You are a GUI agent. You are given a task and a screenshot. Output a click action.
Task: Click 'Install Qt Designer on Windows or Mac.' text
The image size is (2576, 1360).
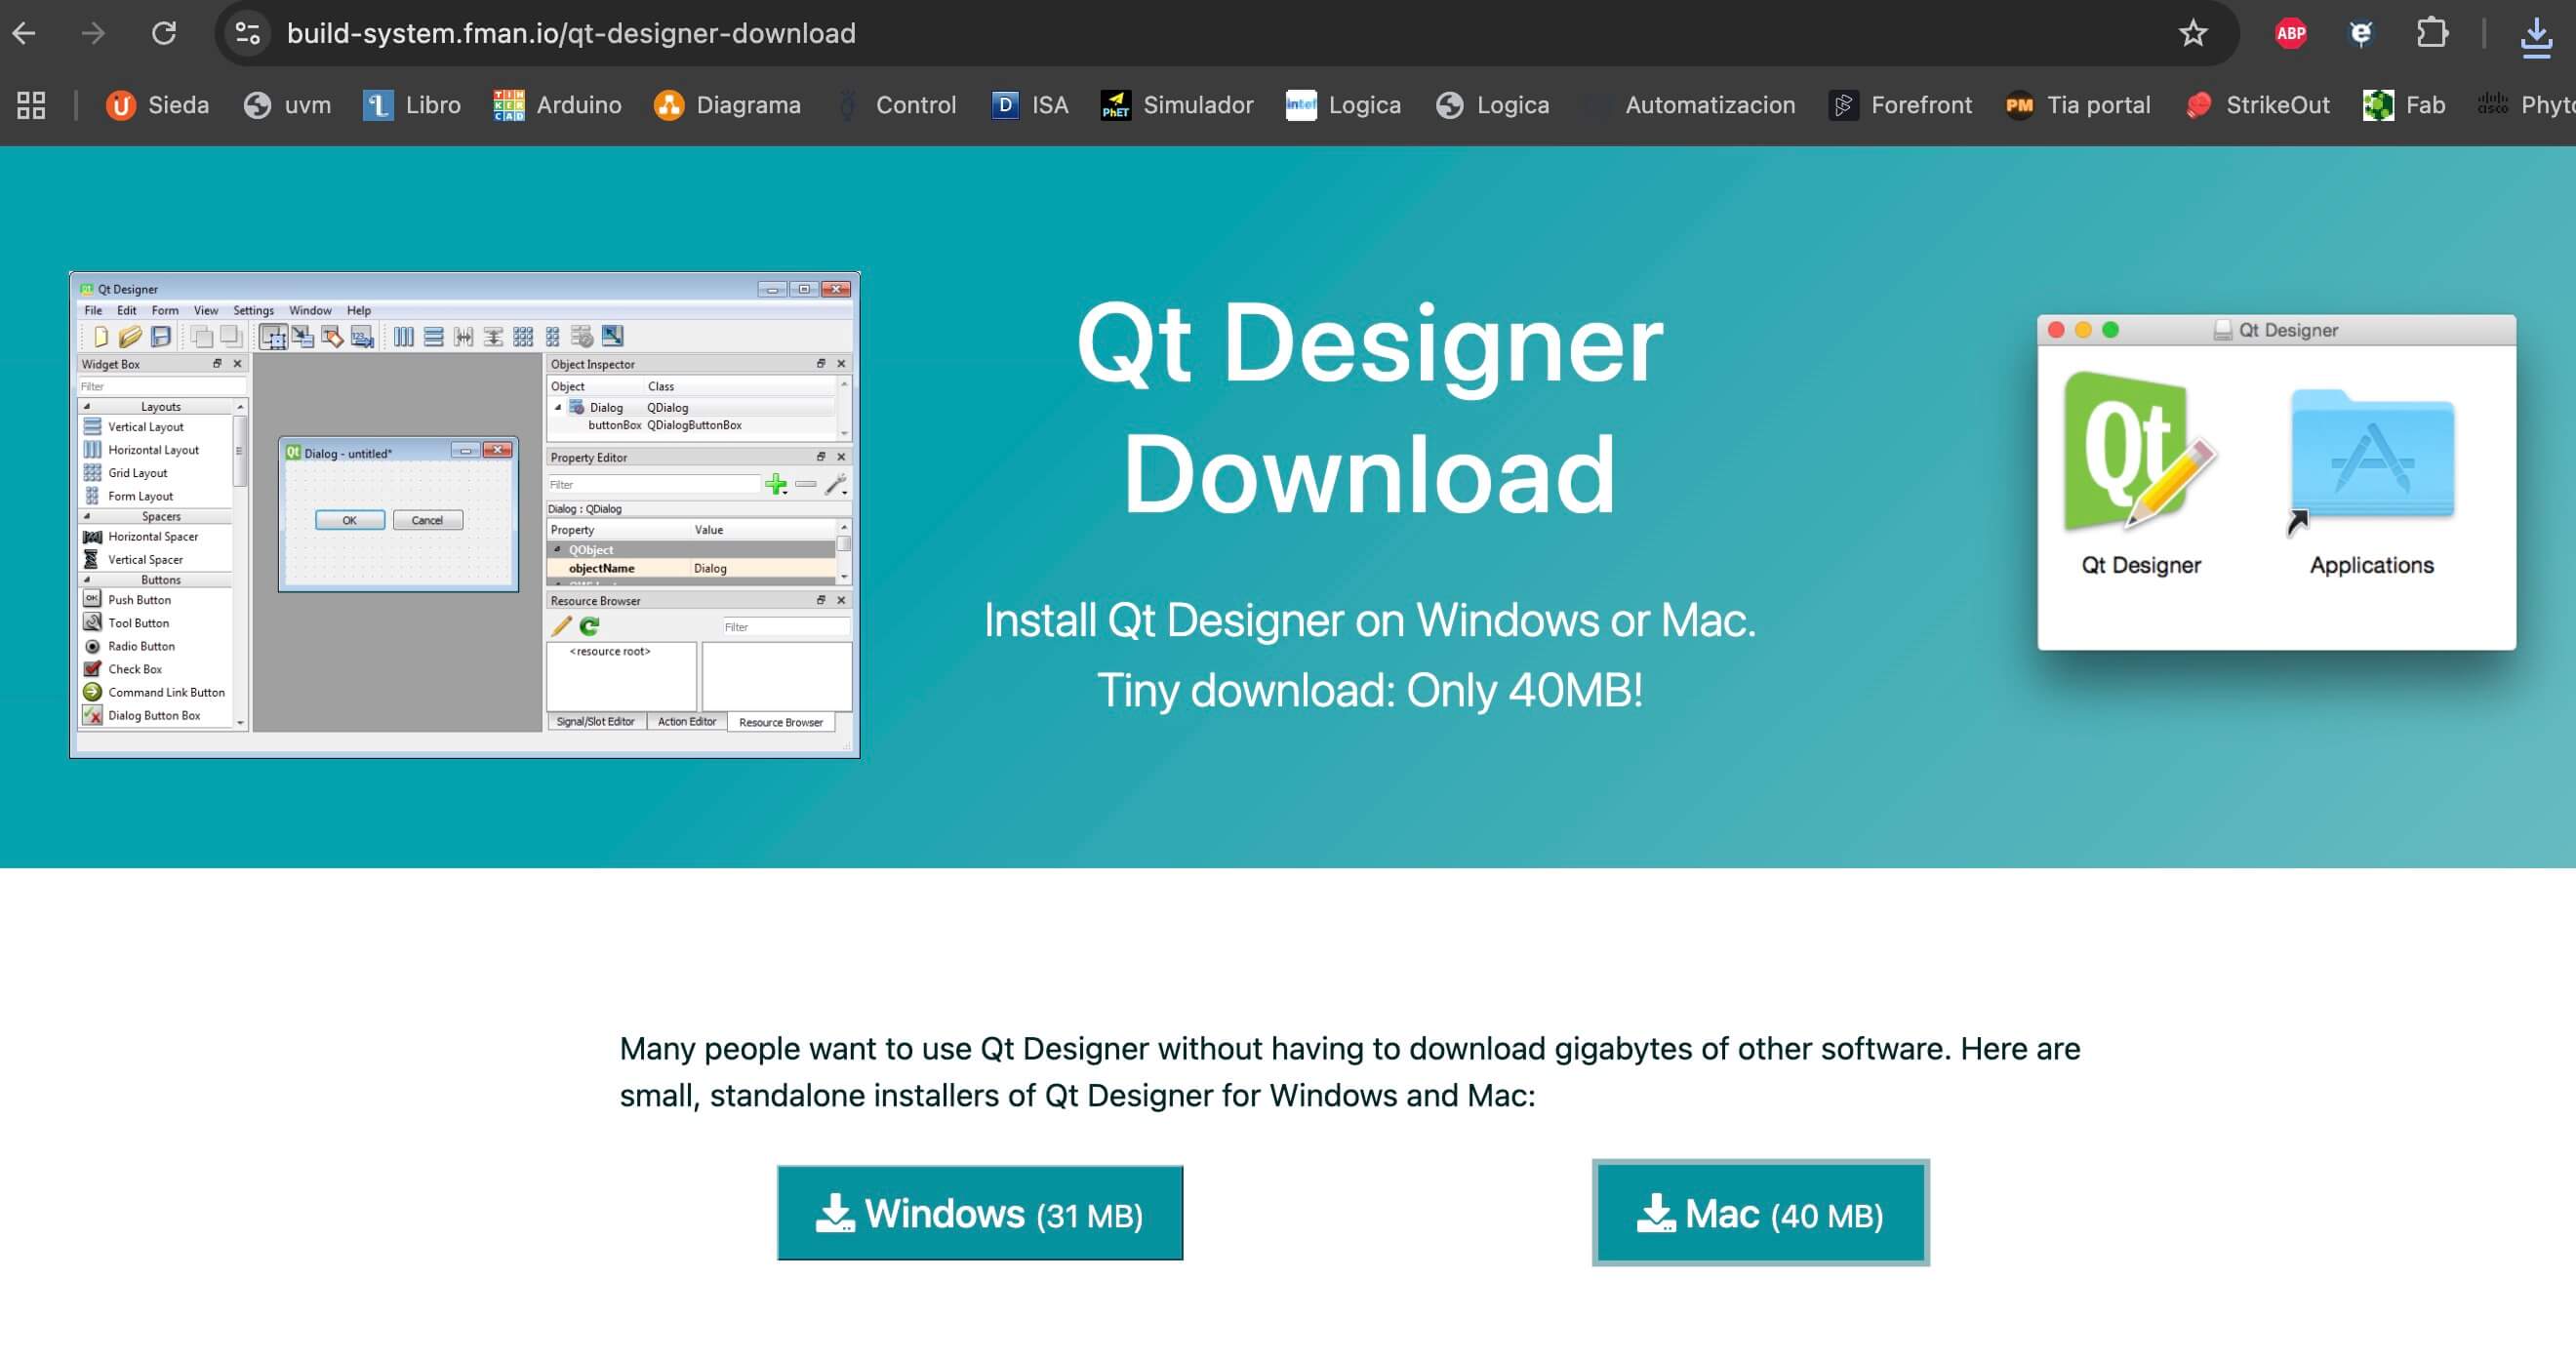pos(1370,620)
